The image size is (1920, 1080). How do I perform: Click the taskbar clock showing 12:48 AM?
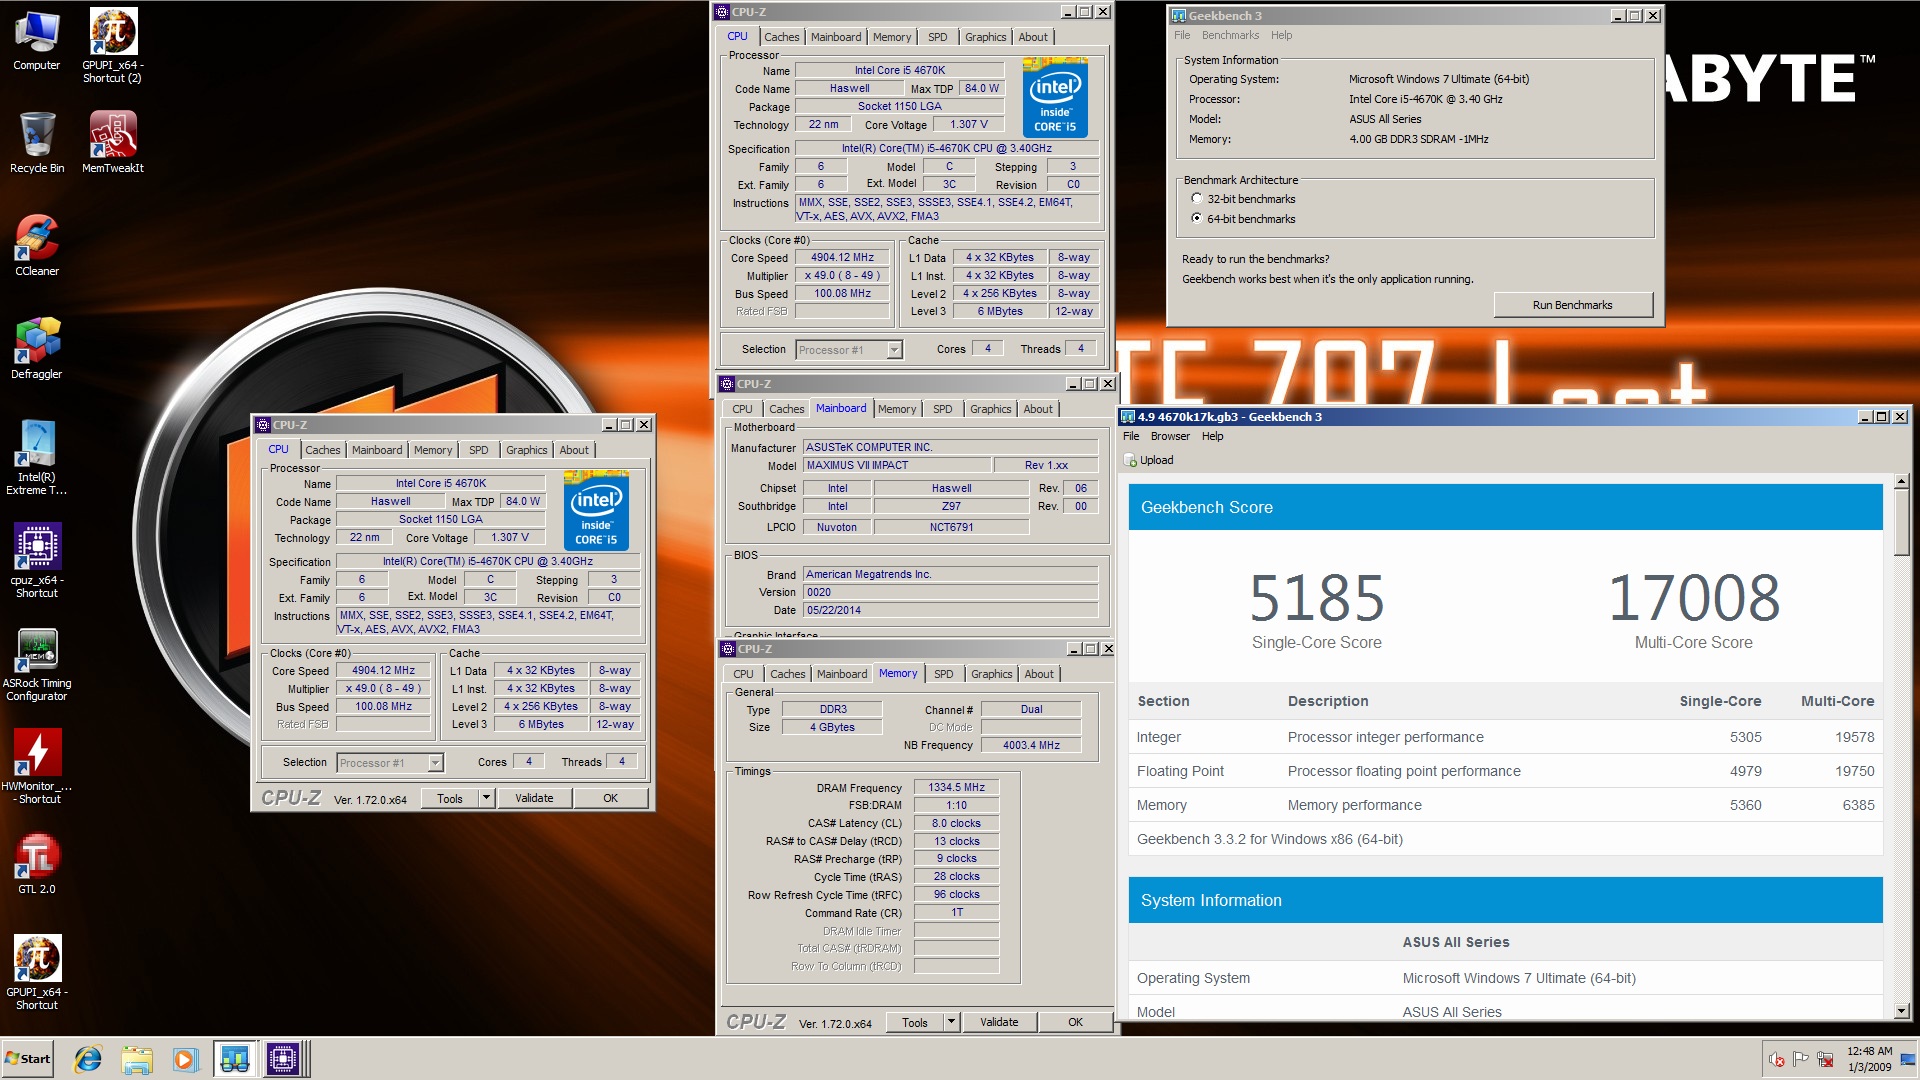(x=1869, y=1059)
